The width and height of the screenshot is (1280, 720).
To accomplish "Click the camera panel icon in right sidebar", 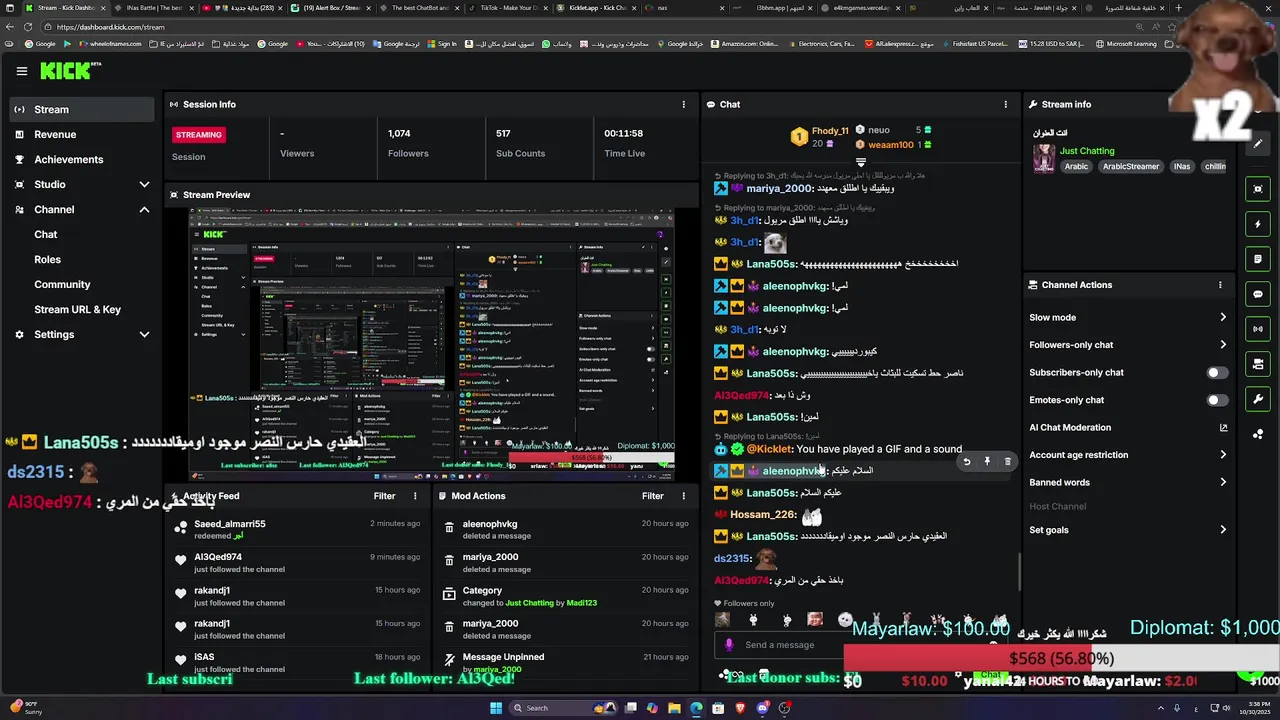I will 1258,364.
